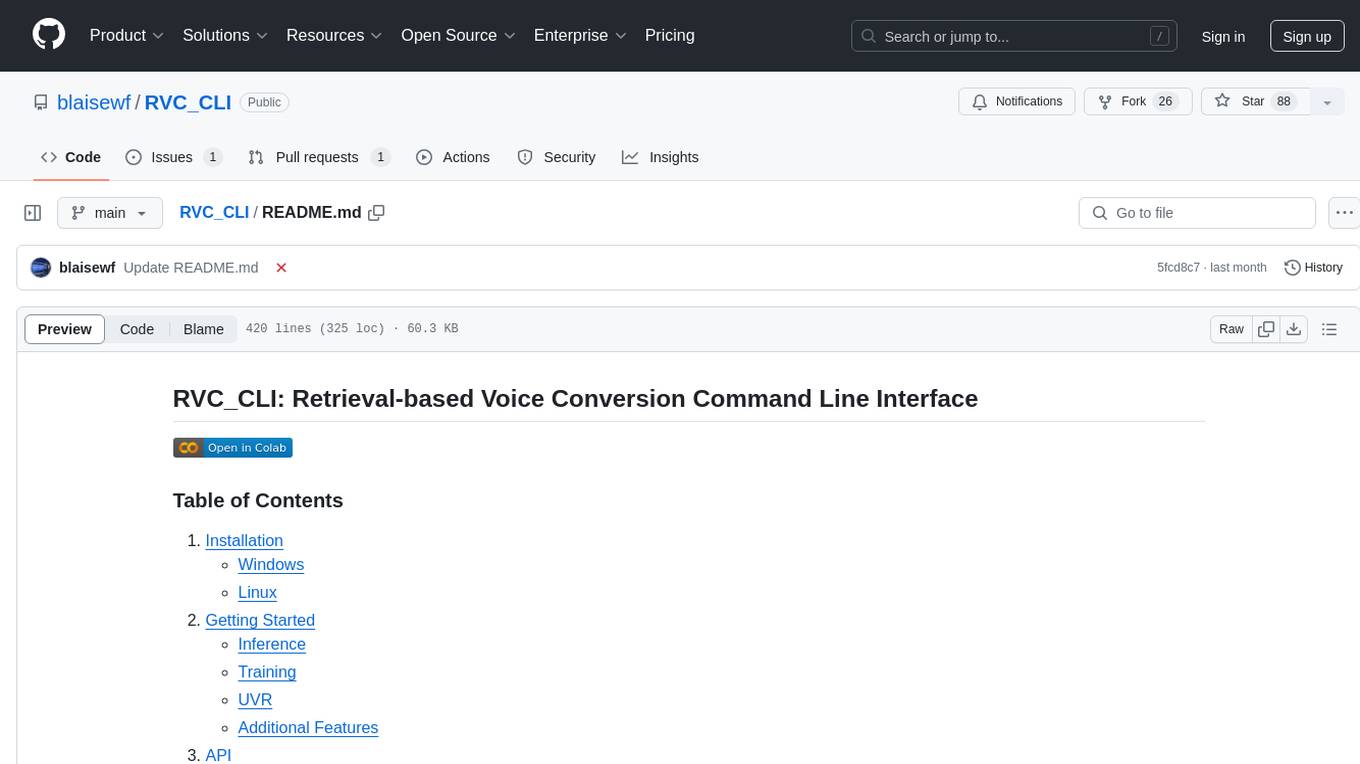Open the GitHub homepage logo

click(x=49, y=35)
